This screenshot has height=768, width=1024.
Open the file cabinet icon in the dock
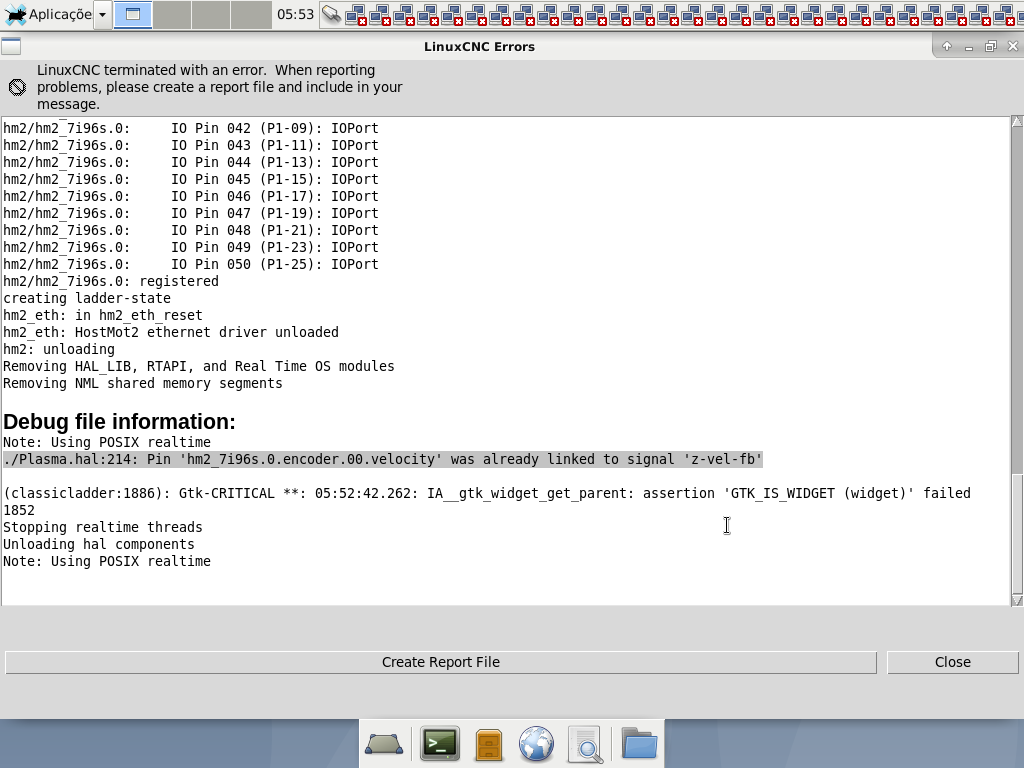488,744
